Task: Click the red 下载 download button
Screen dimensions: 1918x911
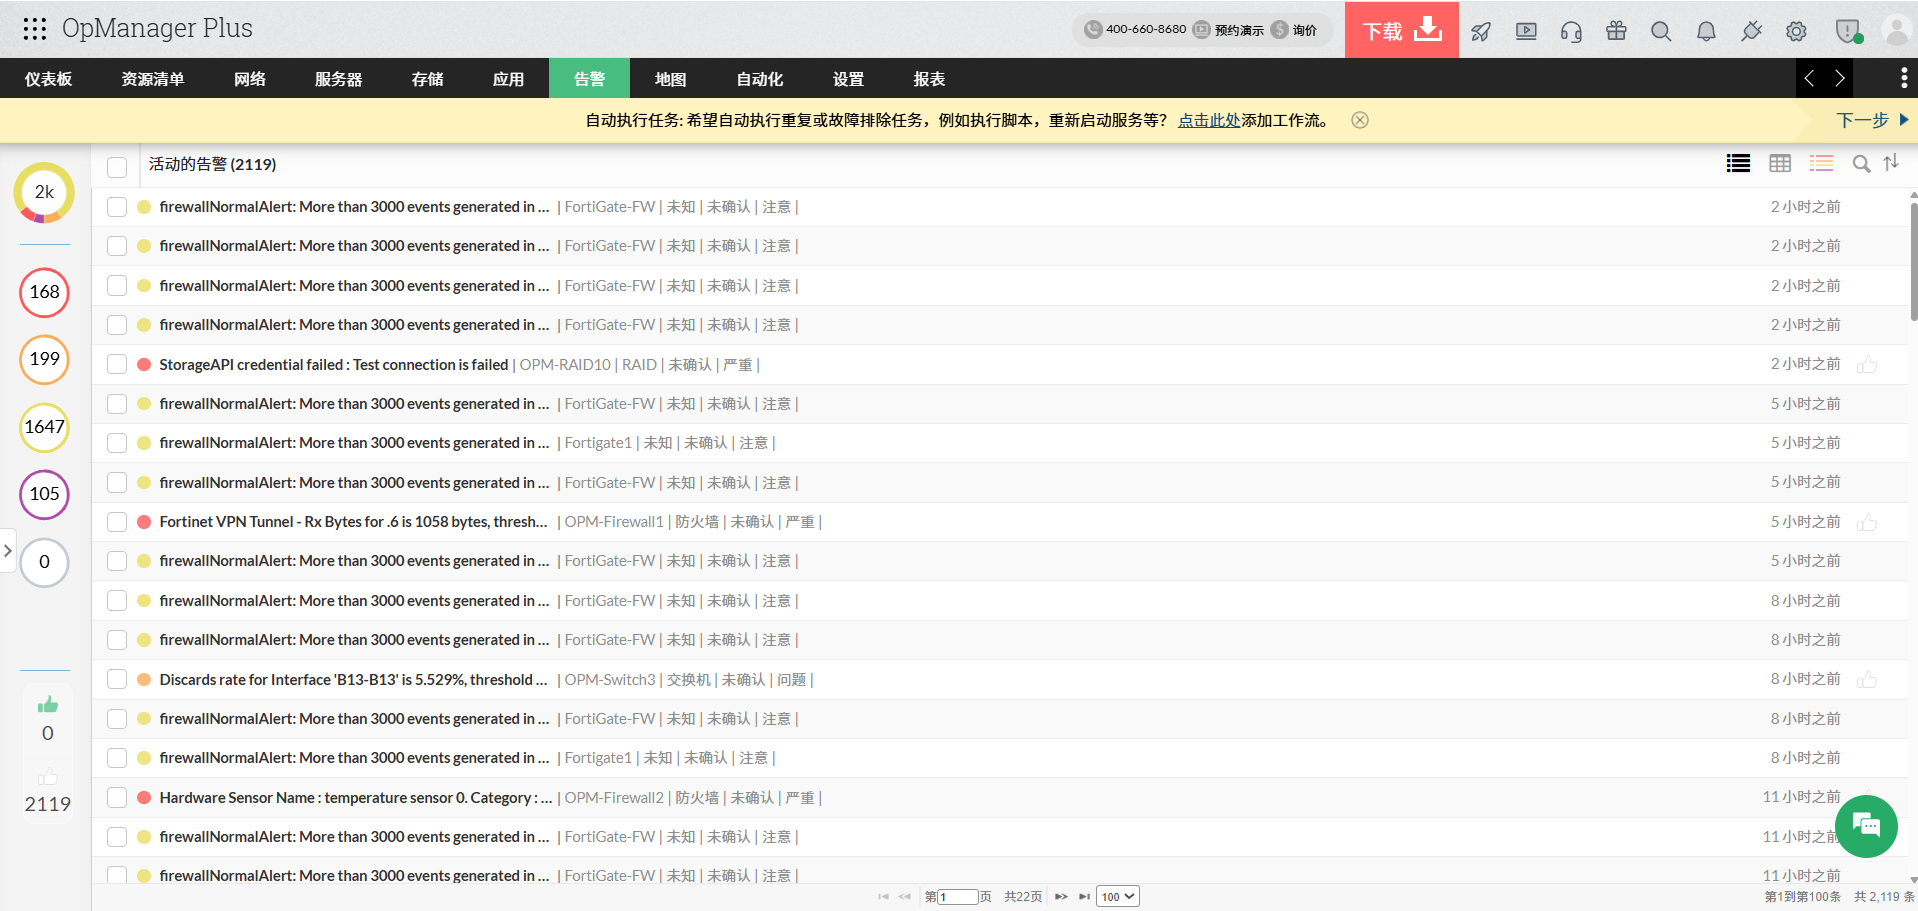Action: coord(1401,30)
